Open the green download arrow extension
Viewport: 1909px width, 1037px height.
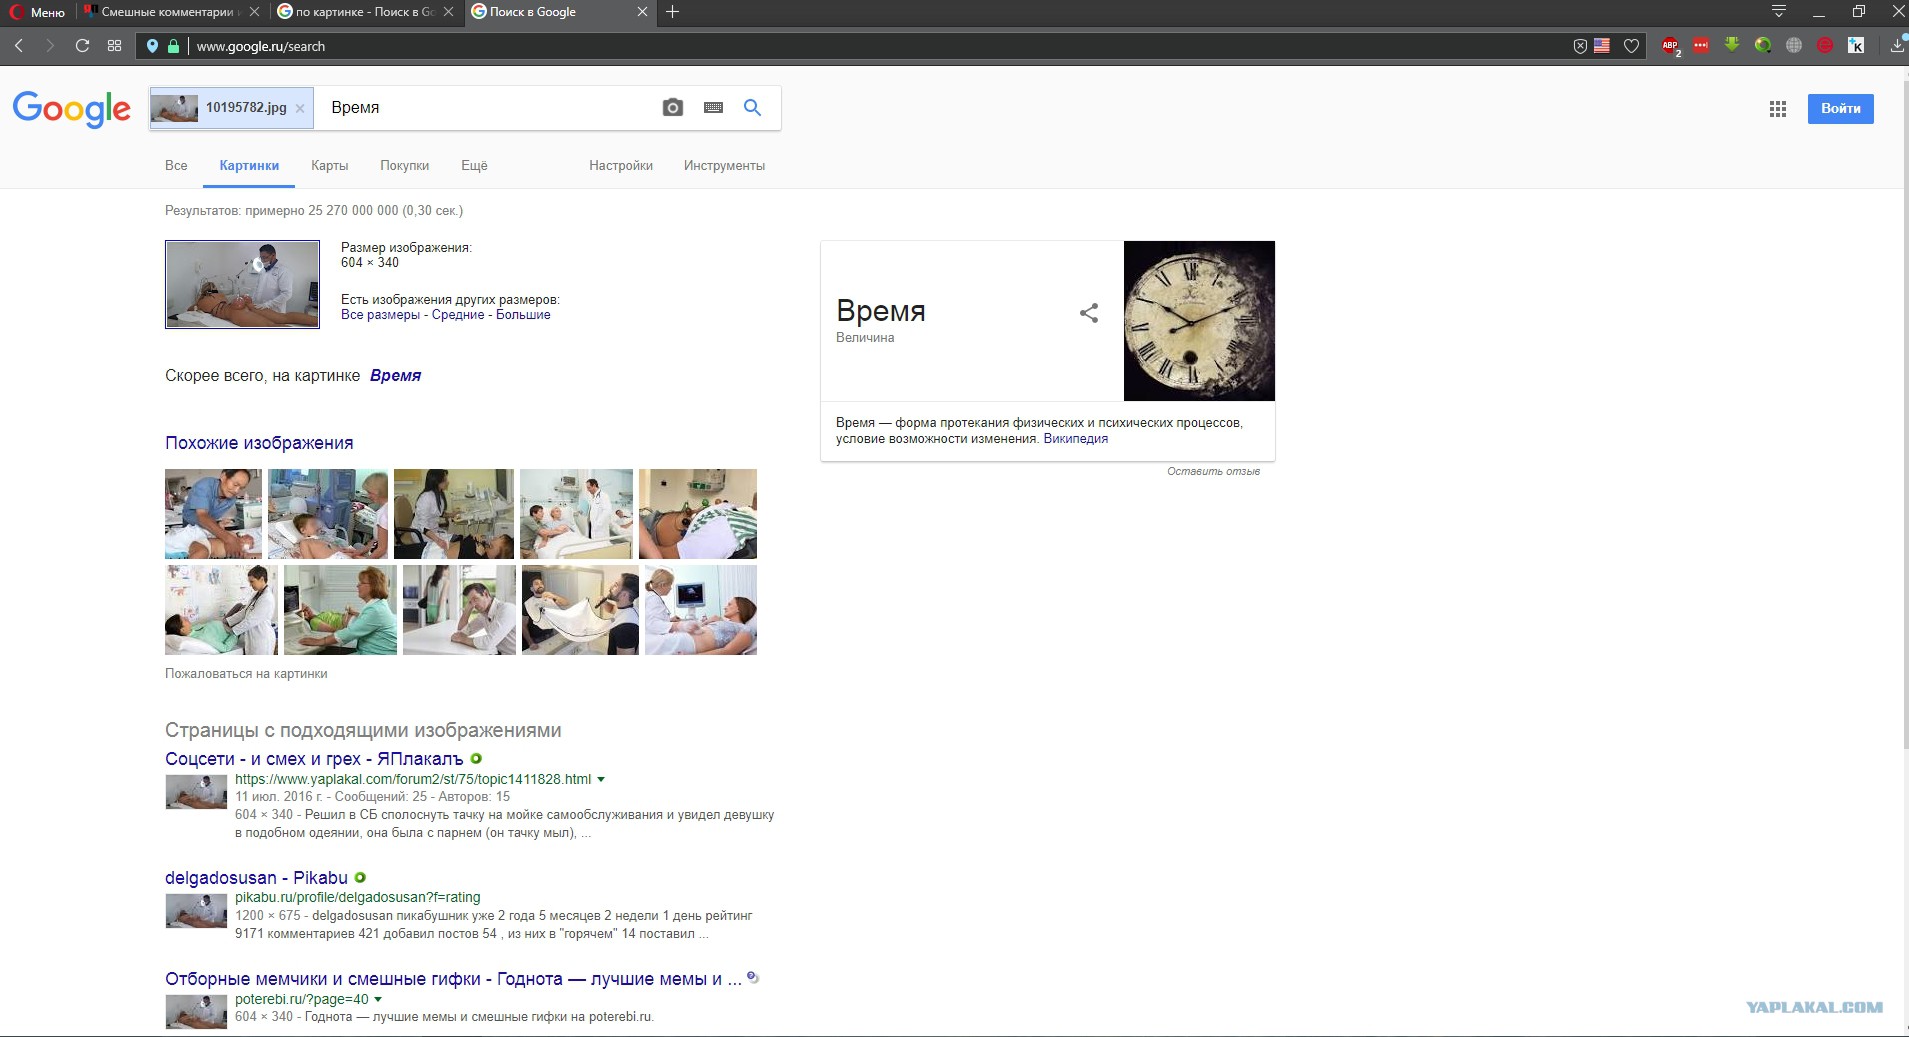click(x=1732, y=45)
